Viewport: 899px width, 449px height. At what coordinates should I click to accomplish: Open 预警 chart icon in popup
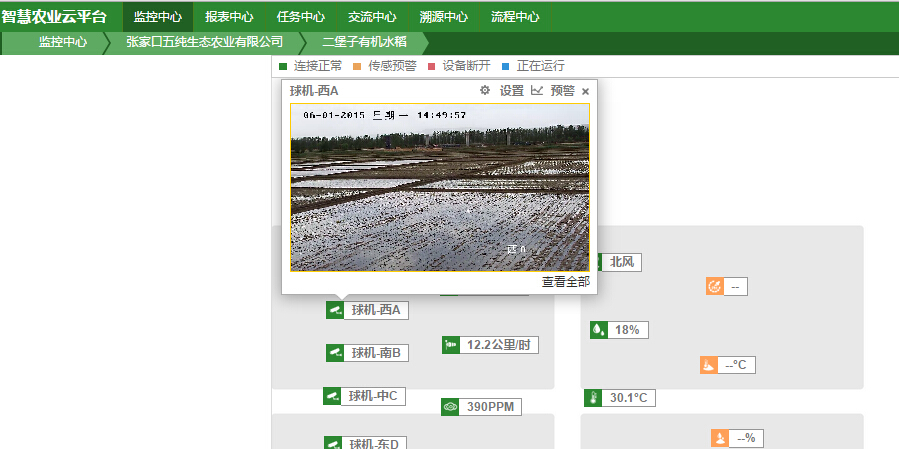(x=537, y=90)
